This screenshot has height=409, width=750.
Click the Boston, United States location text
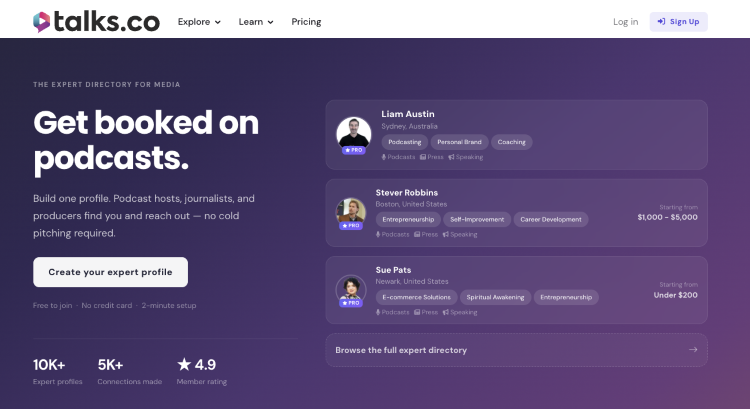[411, 204]
